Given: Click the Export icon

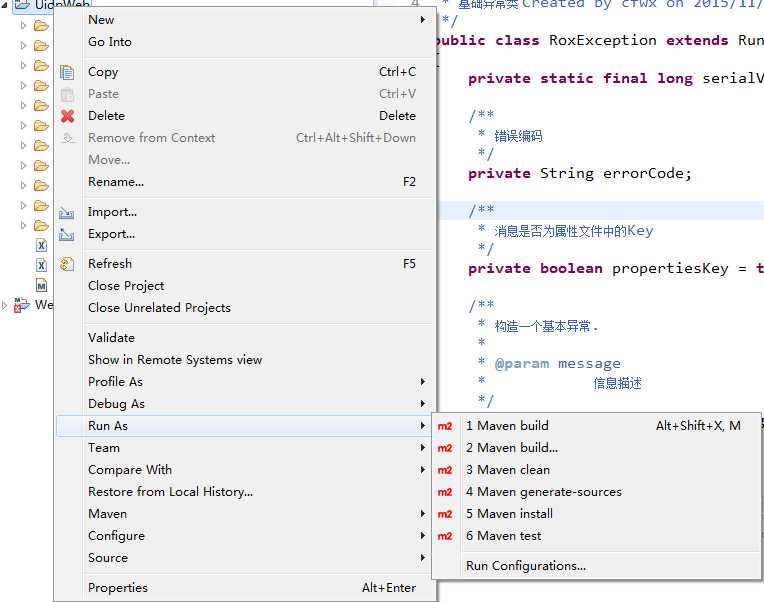Looking at the screenshot, I should (67, 235).
